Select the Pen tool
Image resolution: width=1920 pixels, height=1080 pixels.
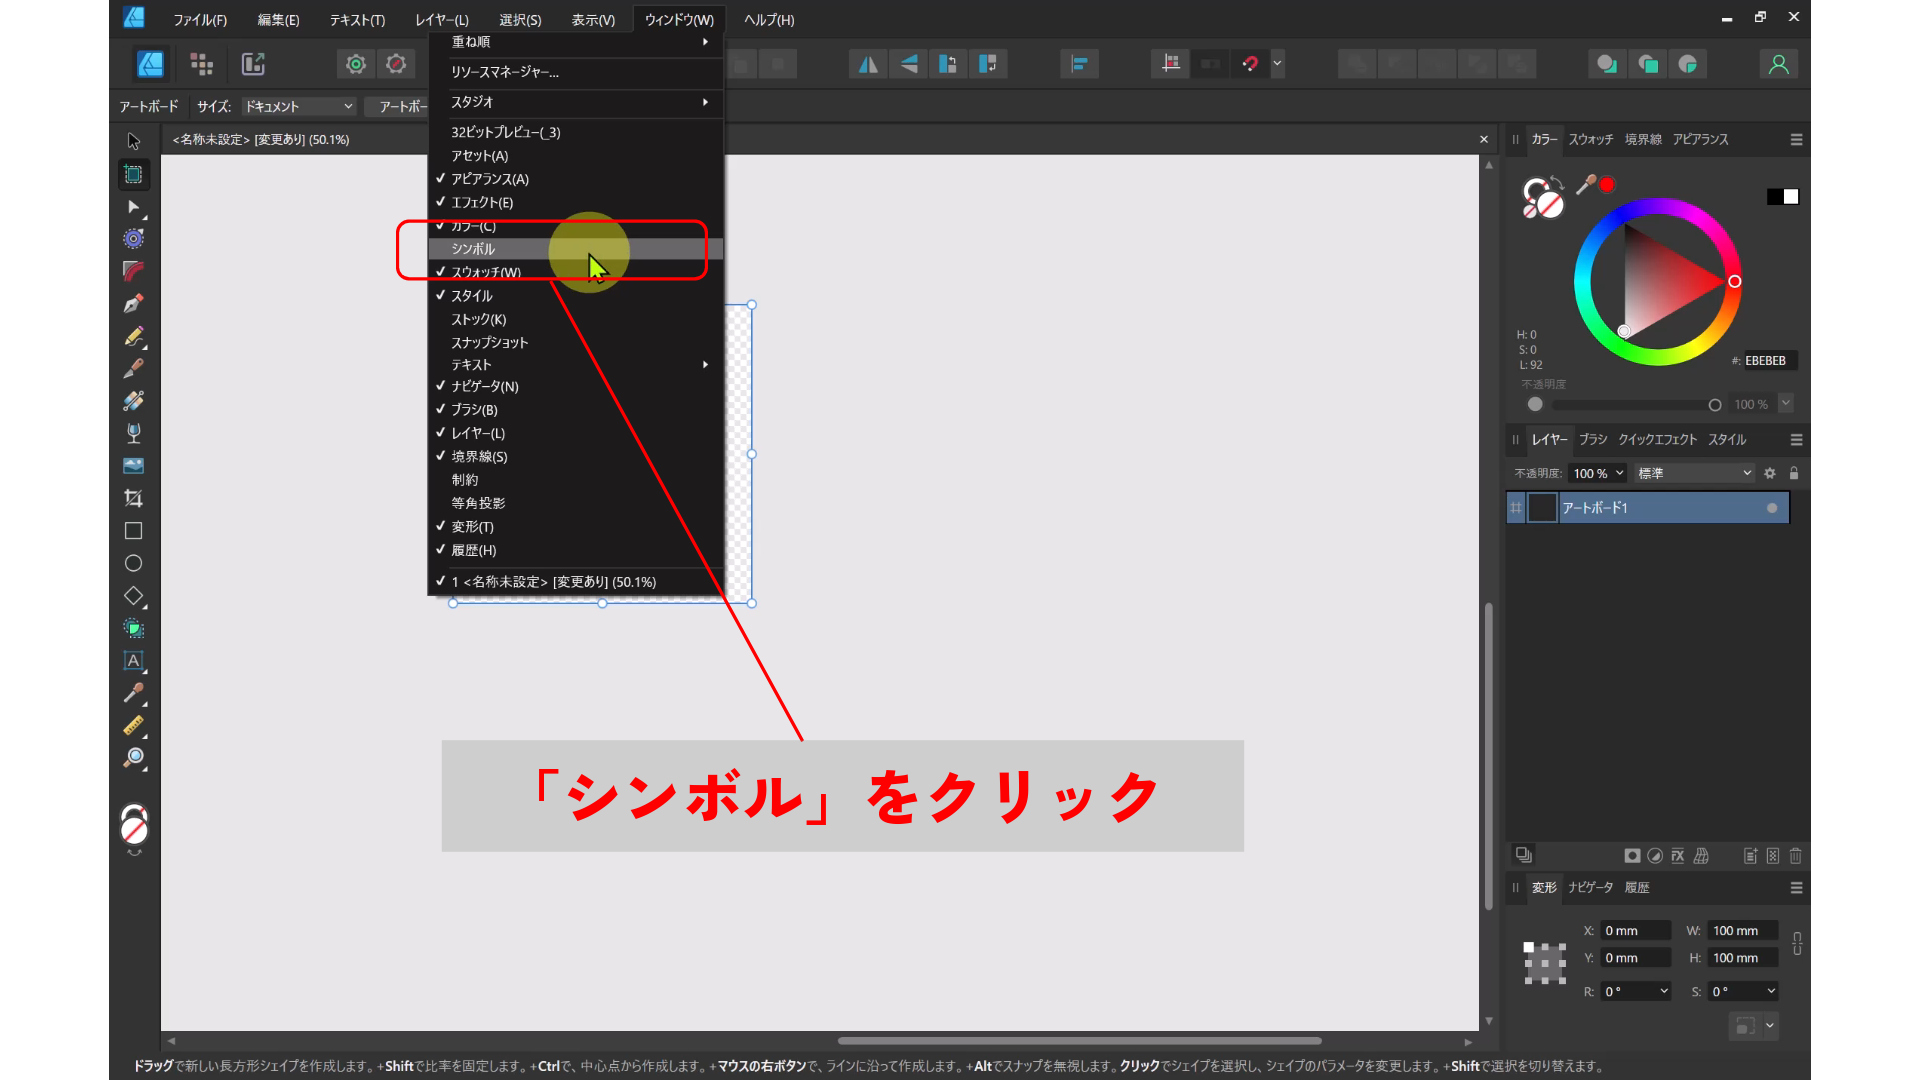point(133,304)
